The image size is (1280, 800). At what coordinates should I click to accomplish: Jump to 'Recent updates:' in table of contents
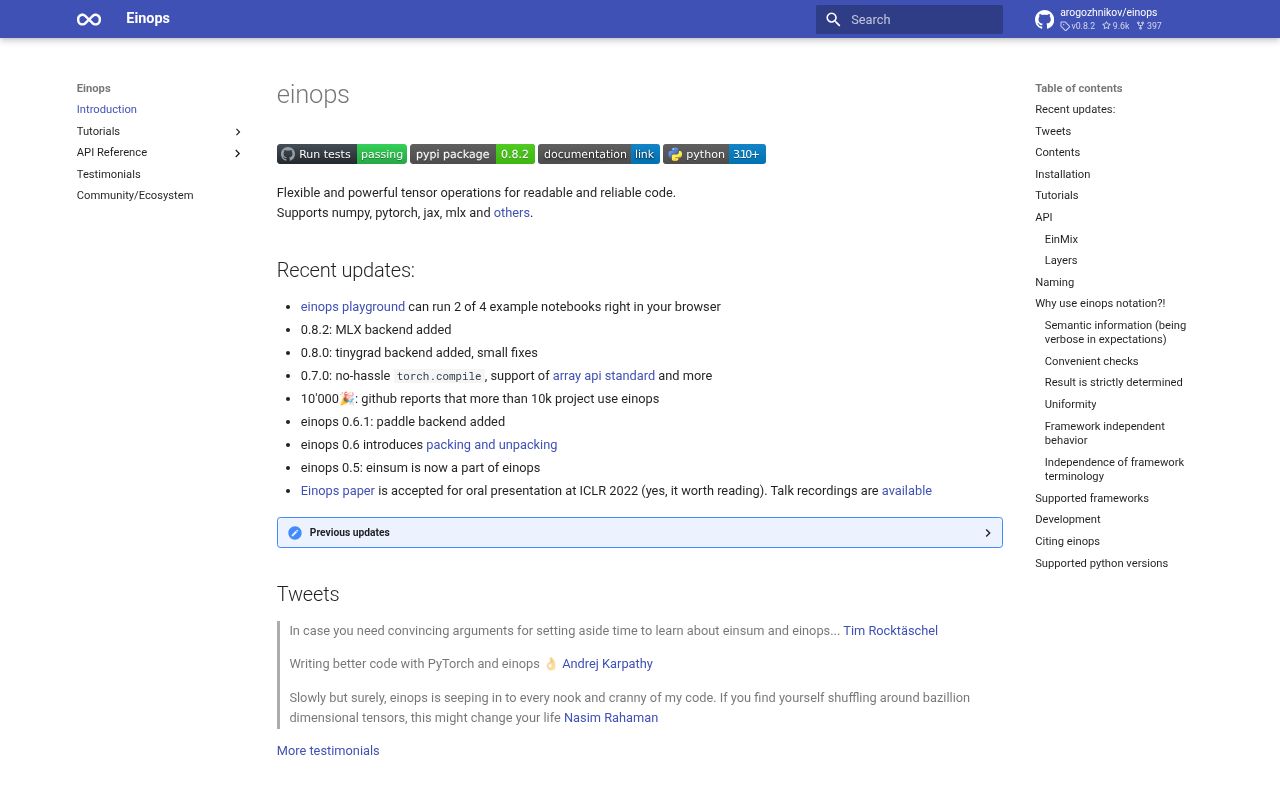1075,109
